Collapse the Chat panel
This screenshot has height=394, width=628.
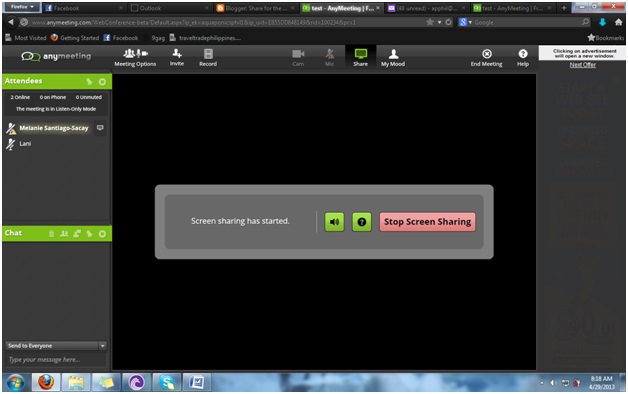coord(103,234)
